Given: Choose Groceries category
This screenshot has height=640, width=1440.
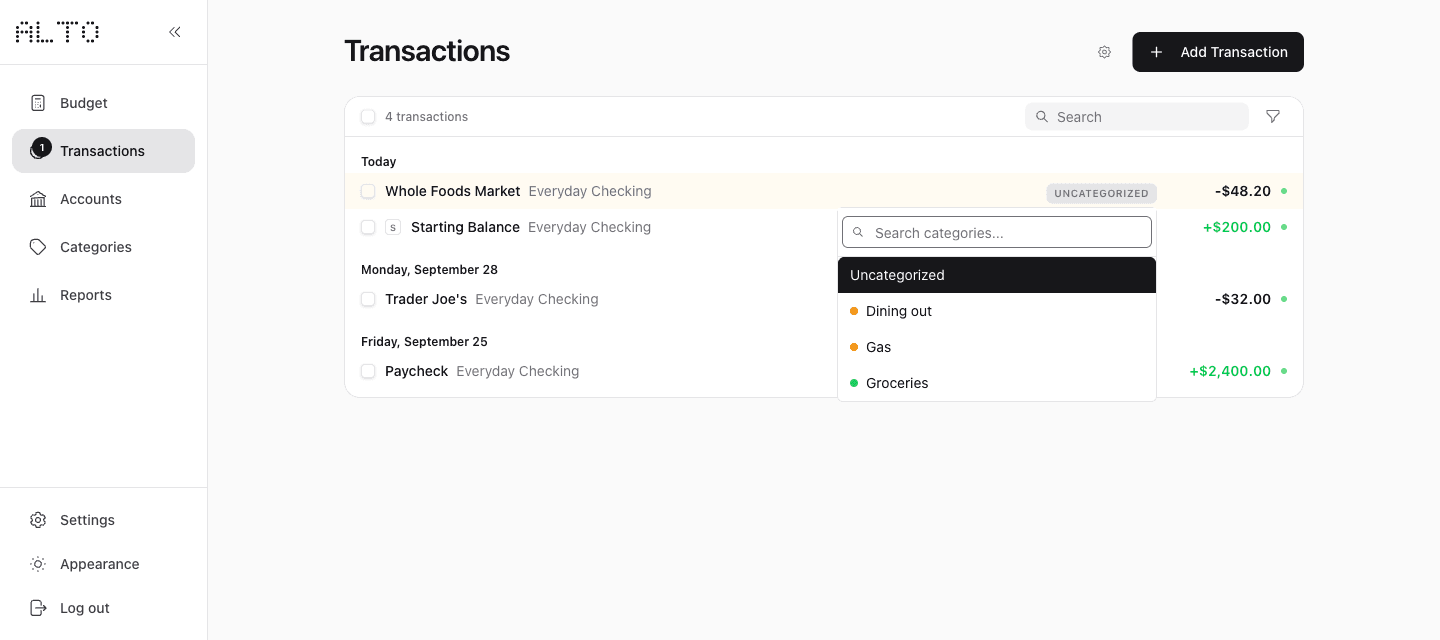Looking at the screenshot, I should pos(997,383).
